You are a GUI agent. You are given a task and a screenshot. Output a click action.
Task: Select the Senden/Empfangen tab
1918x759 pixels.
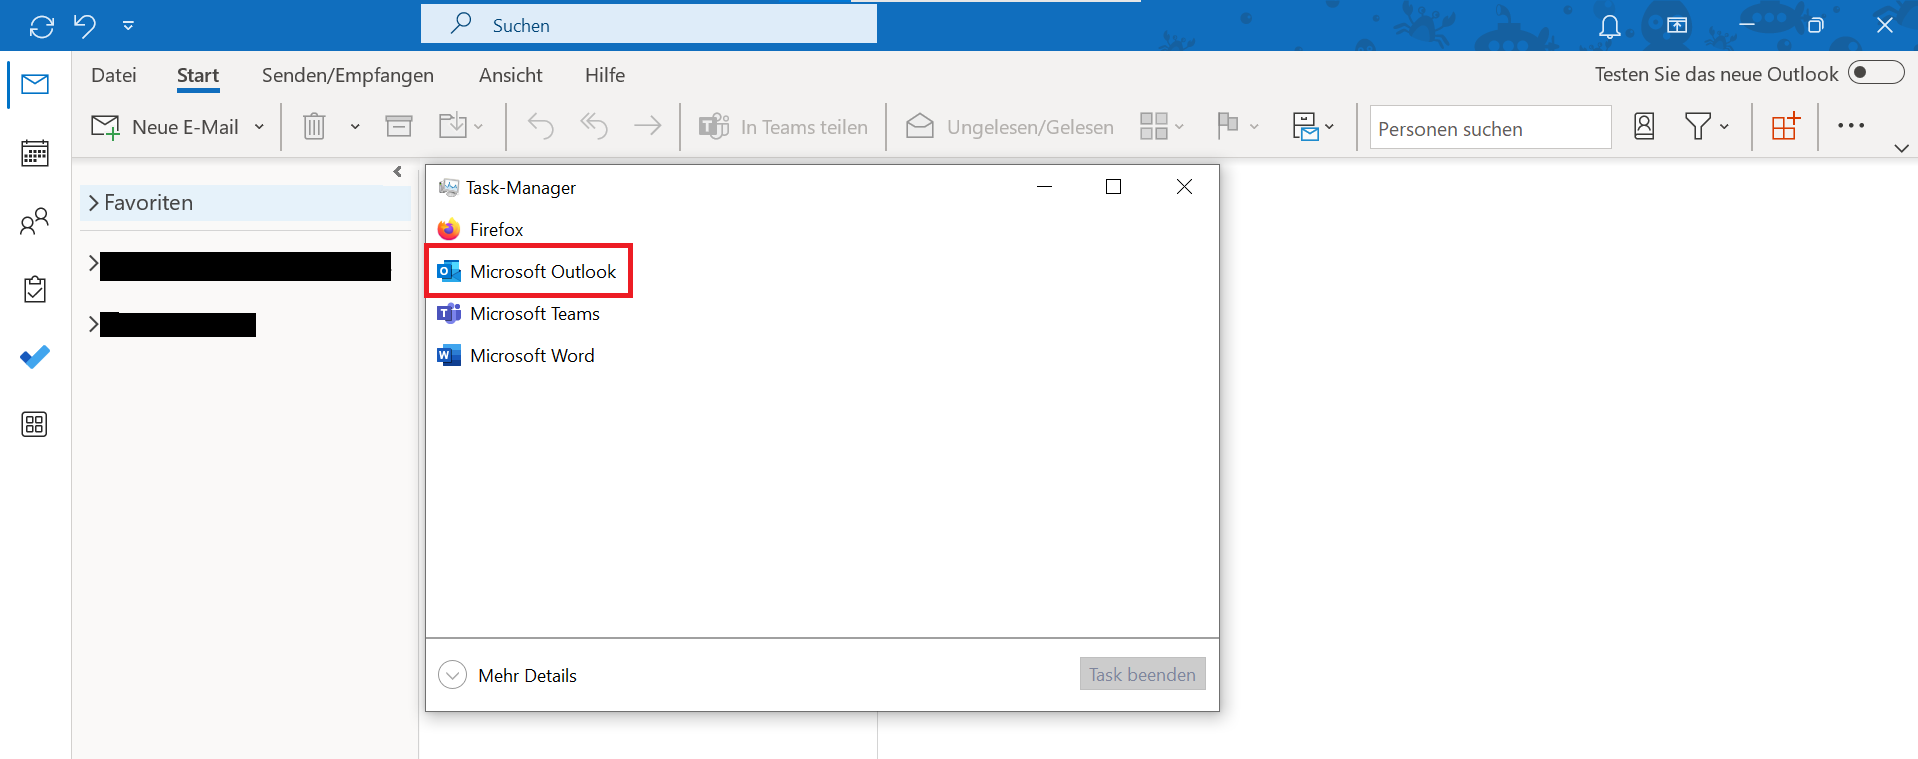[x=348, y=75]
